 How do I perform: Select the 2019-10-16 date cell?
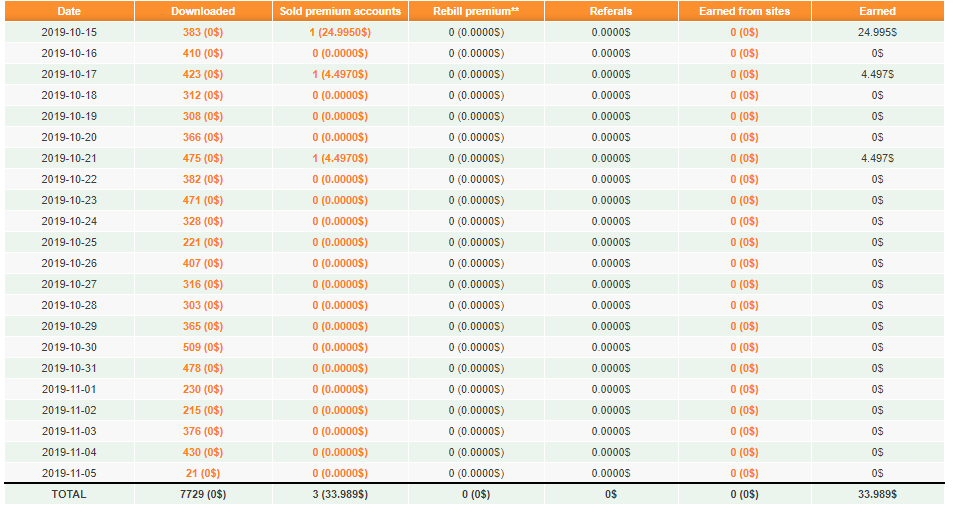coord(69,54)
